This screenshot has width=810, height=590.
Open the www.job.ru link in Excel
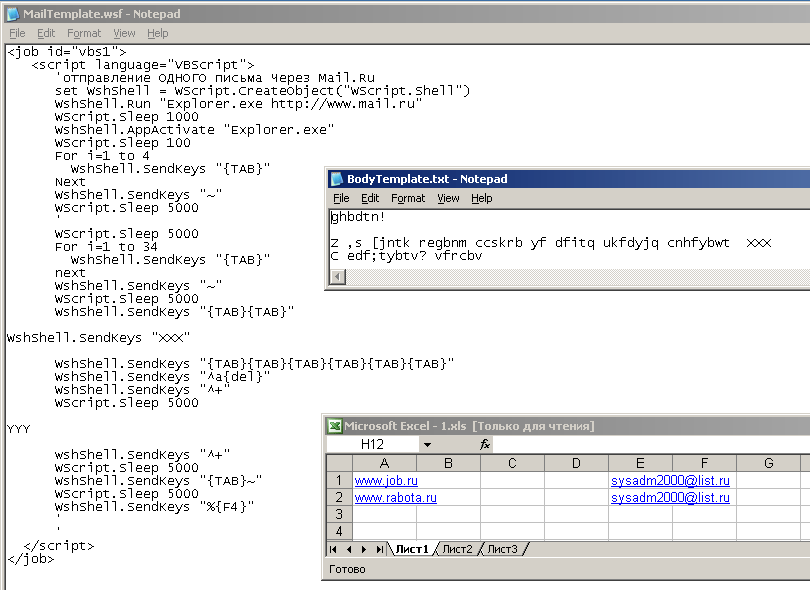(386, 480)
